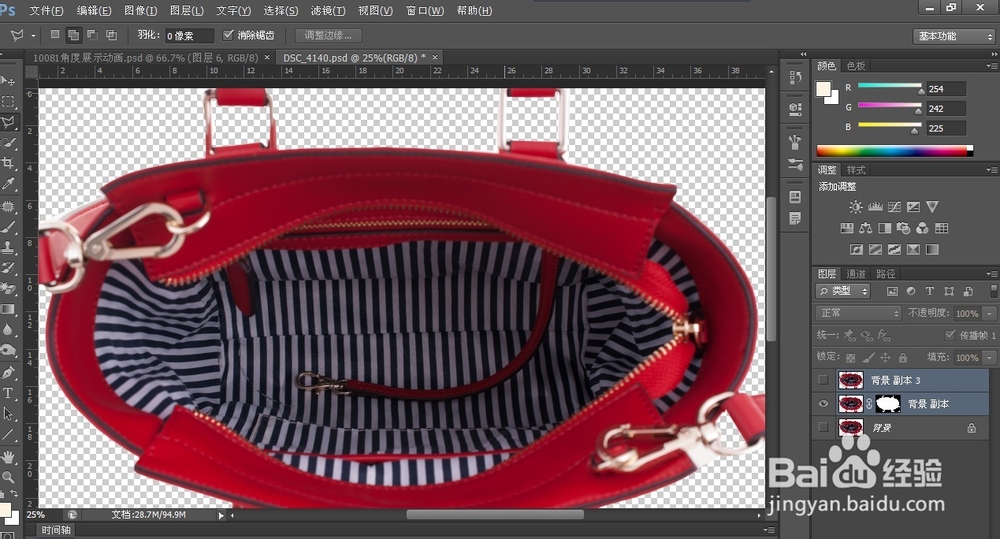The image size is (1000, 539).
Task: Choose New Selection mode icon
Action: click(x=55, y=34)
